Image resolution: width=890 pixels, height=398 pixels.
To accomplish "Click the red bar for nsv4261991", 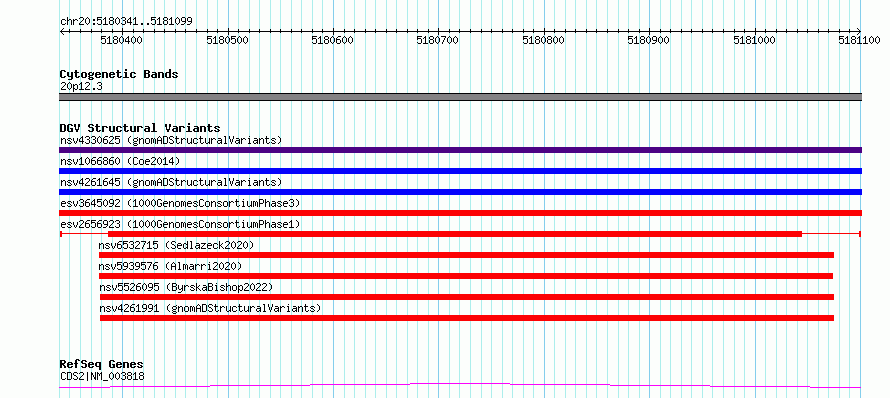I will [467, 318].
